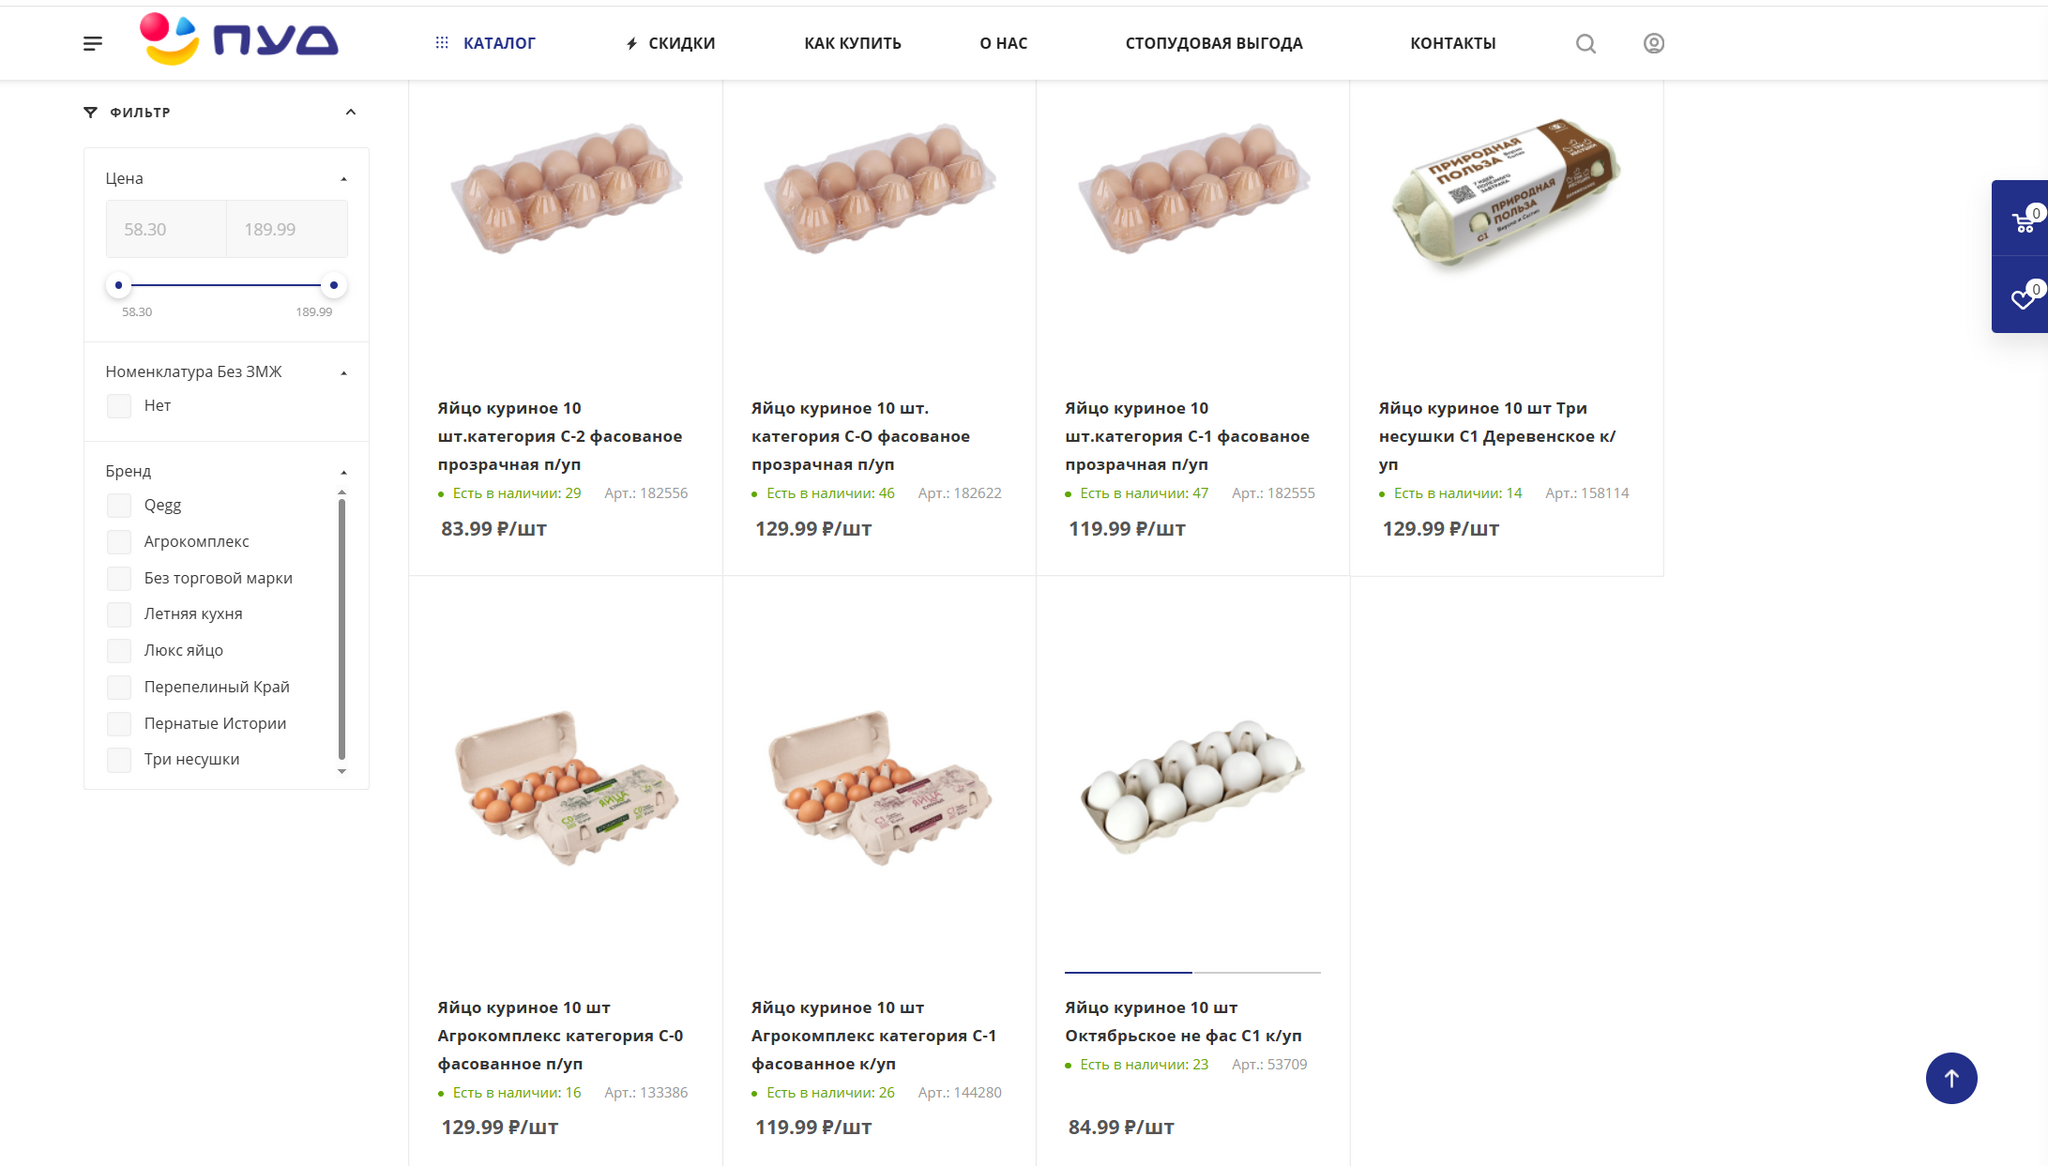This screenshot has width=2048, height=1166.
Task: Open the search magnifier icon
Action: point(1585,43)
